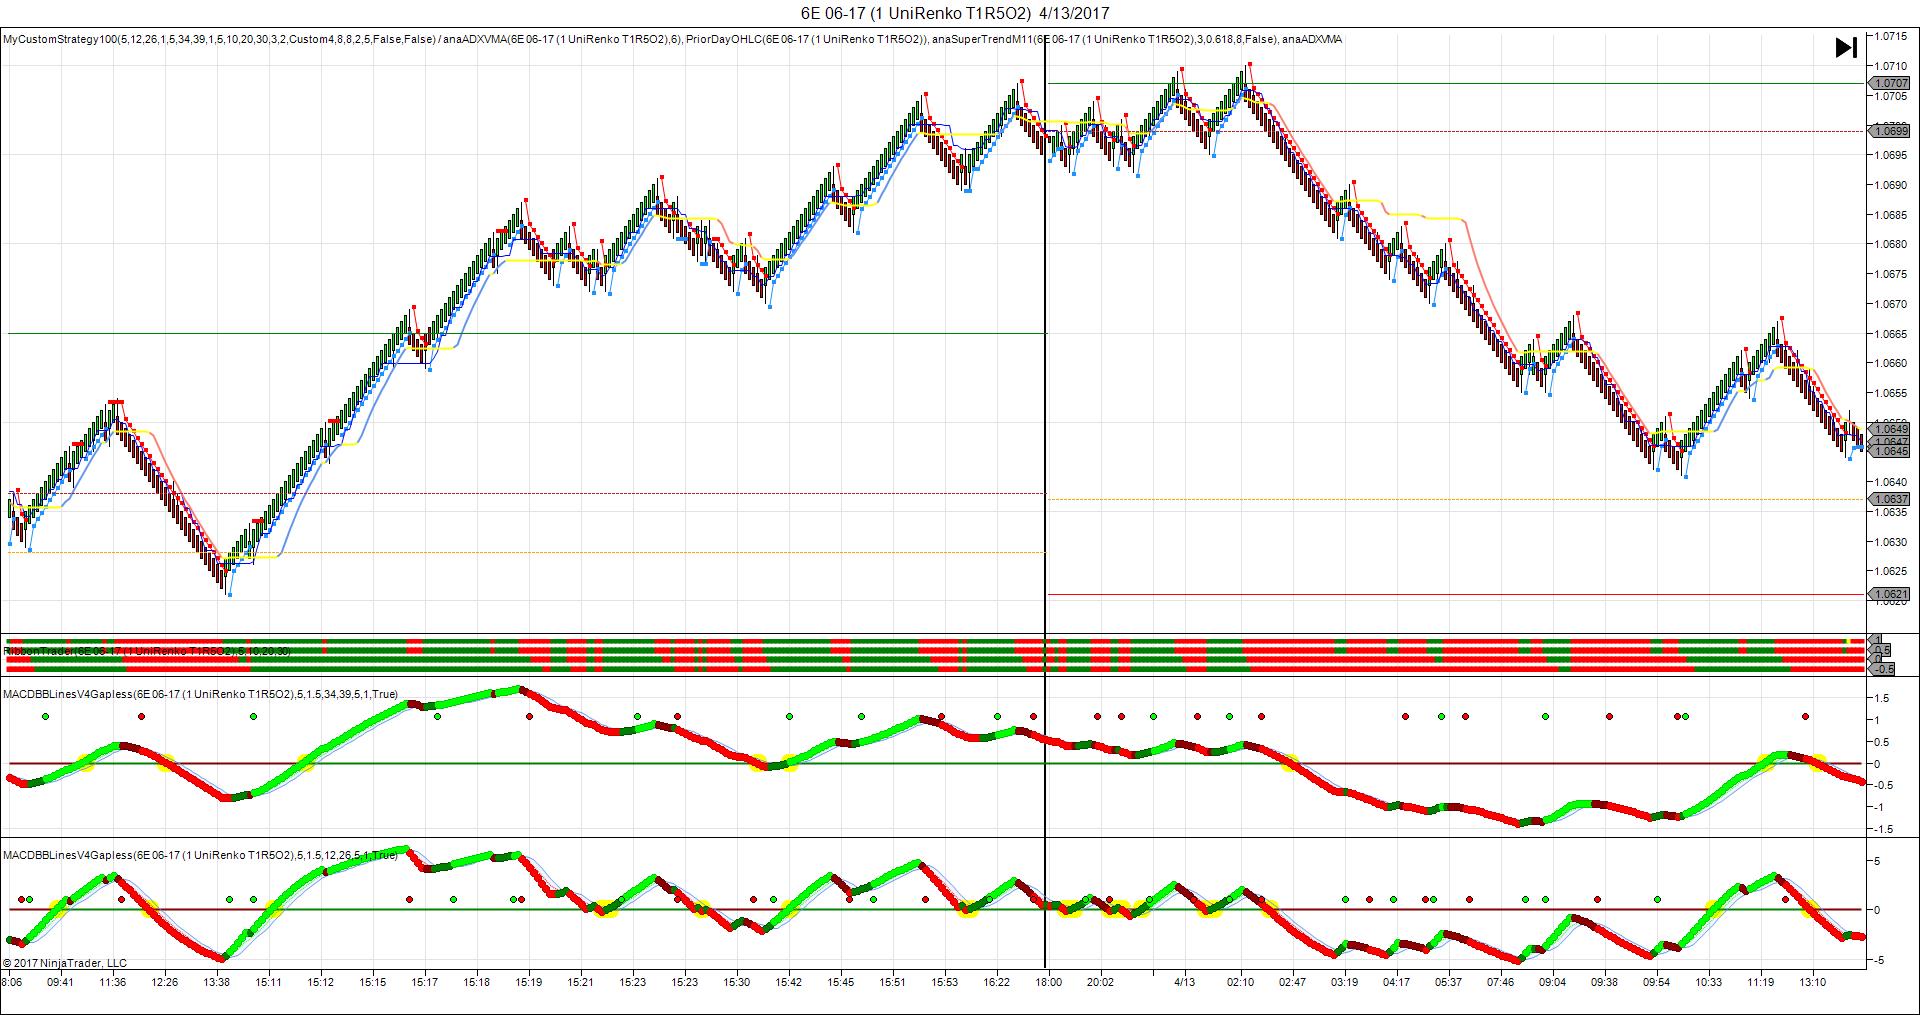Click the 15:30 time axis label
The width and height of the screenshot is (1920, 1015).
point(737,982)
